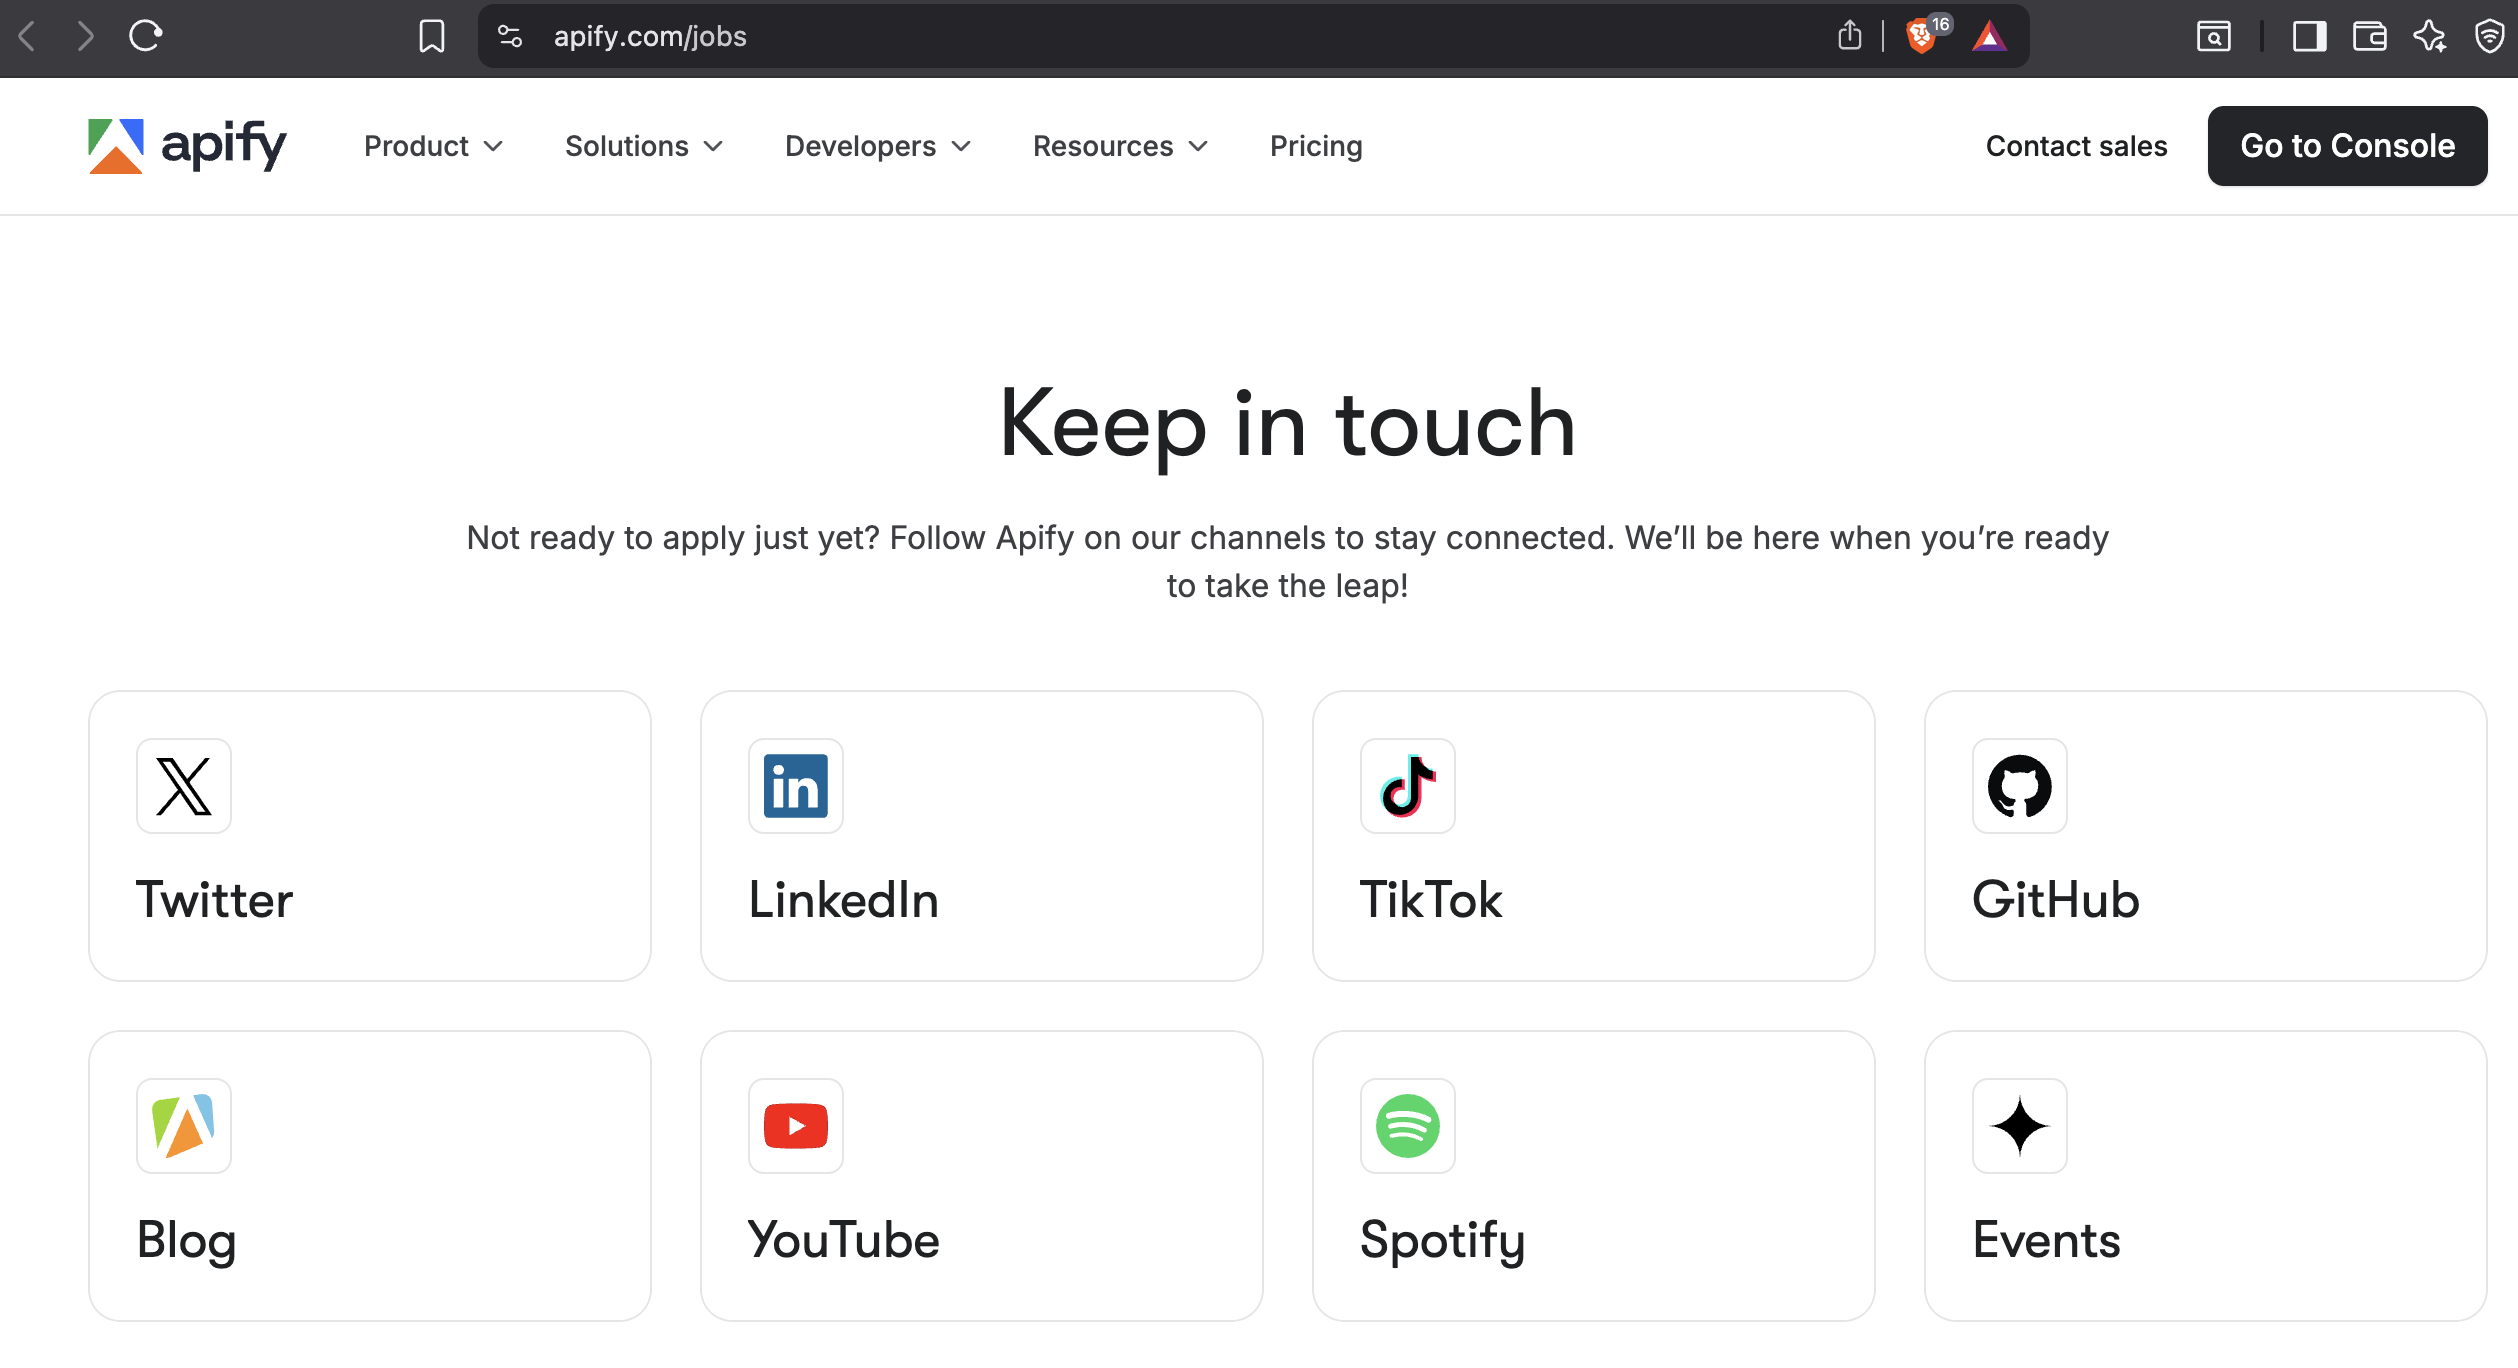Reload the page with refresh icon
This screenshot has width=2518, height=1368.
[x=146, y=37]
